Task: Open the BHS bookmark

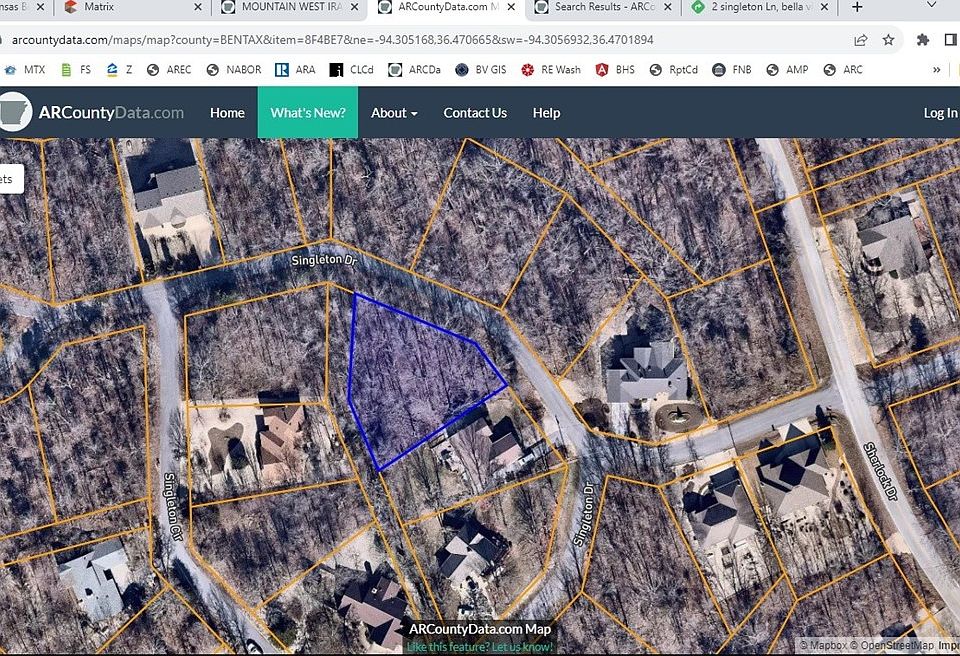Action: pos(615,70)
